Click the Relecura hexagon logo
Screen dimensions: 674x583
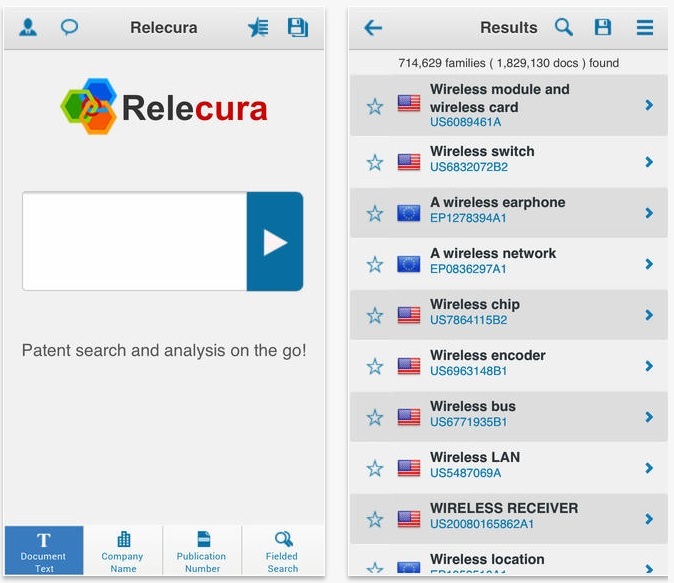89,106
